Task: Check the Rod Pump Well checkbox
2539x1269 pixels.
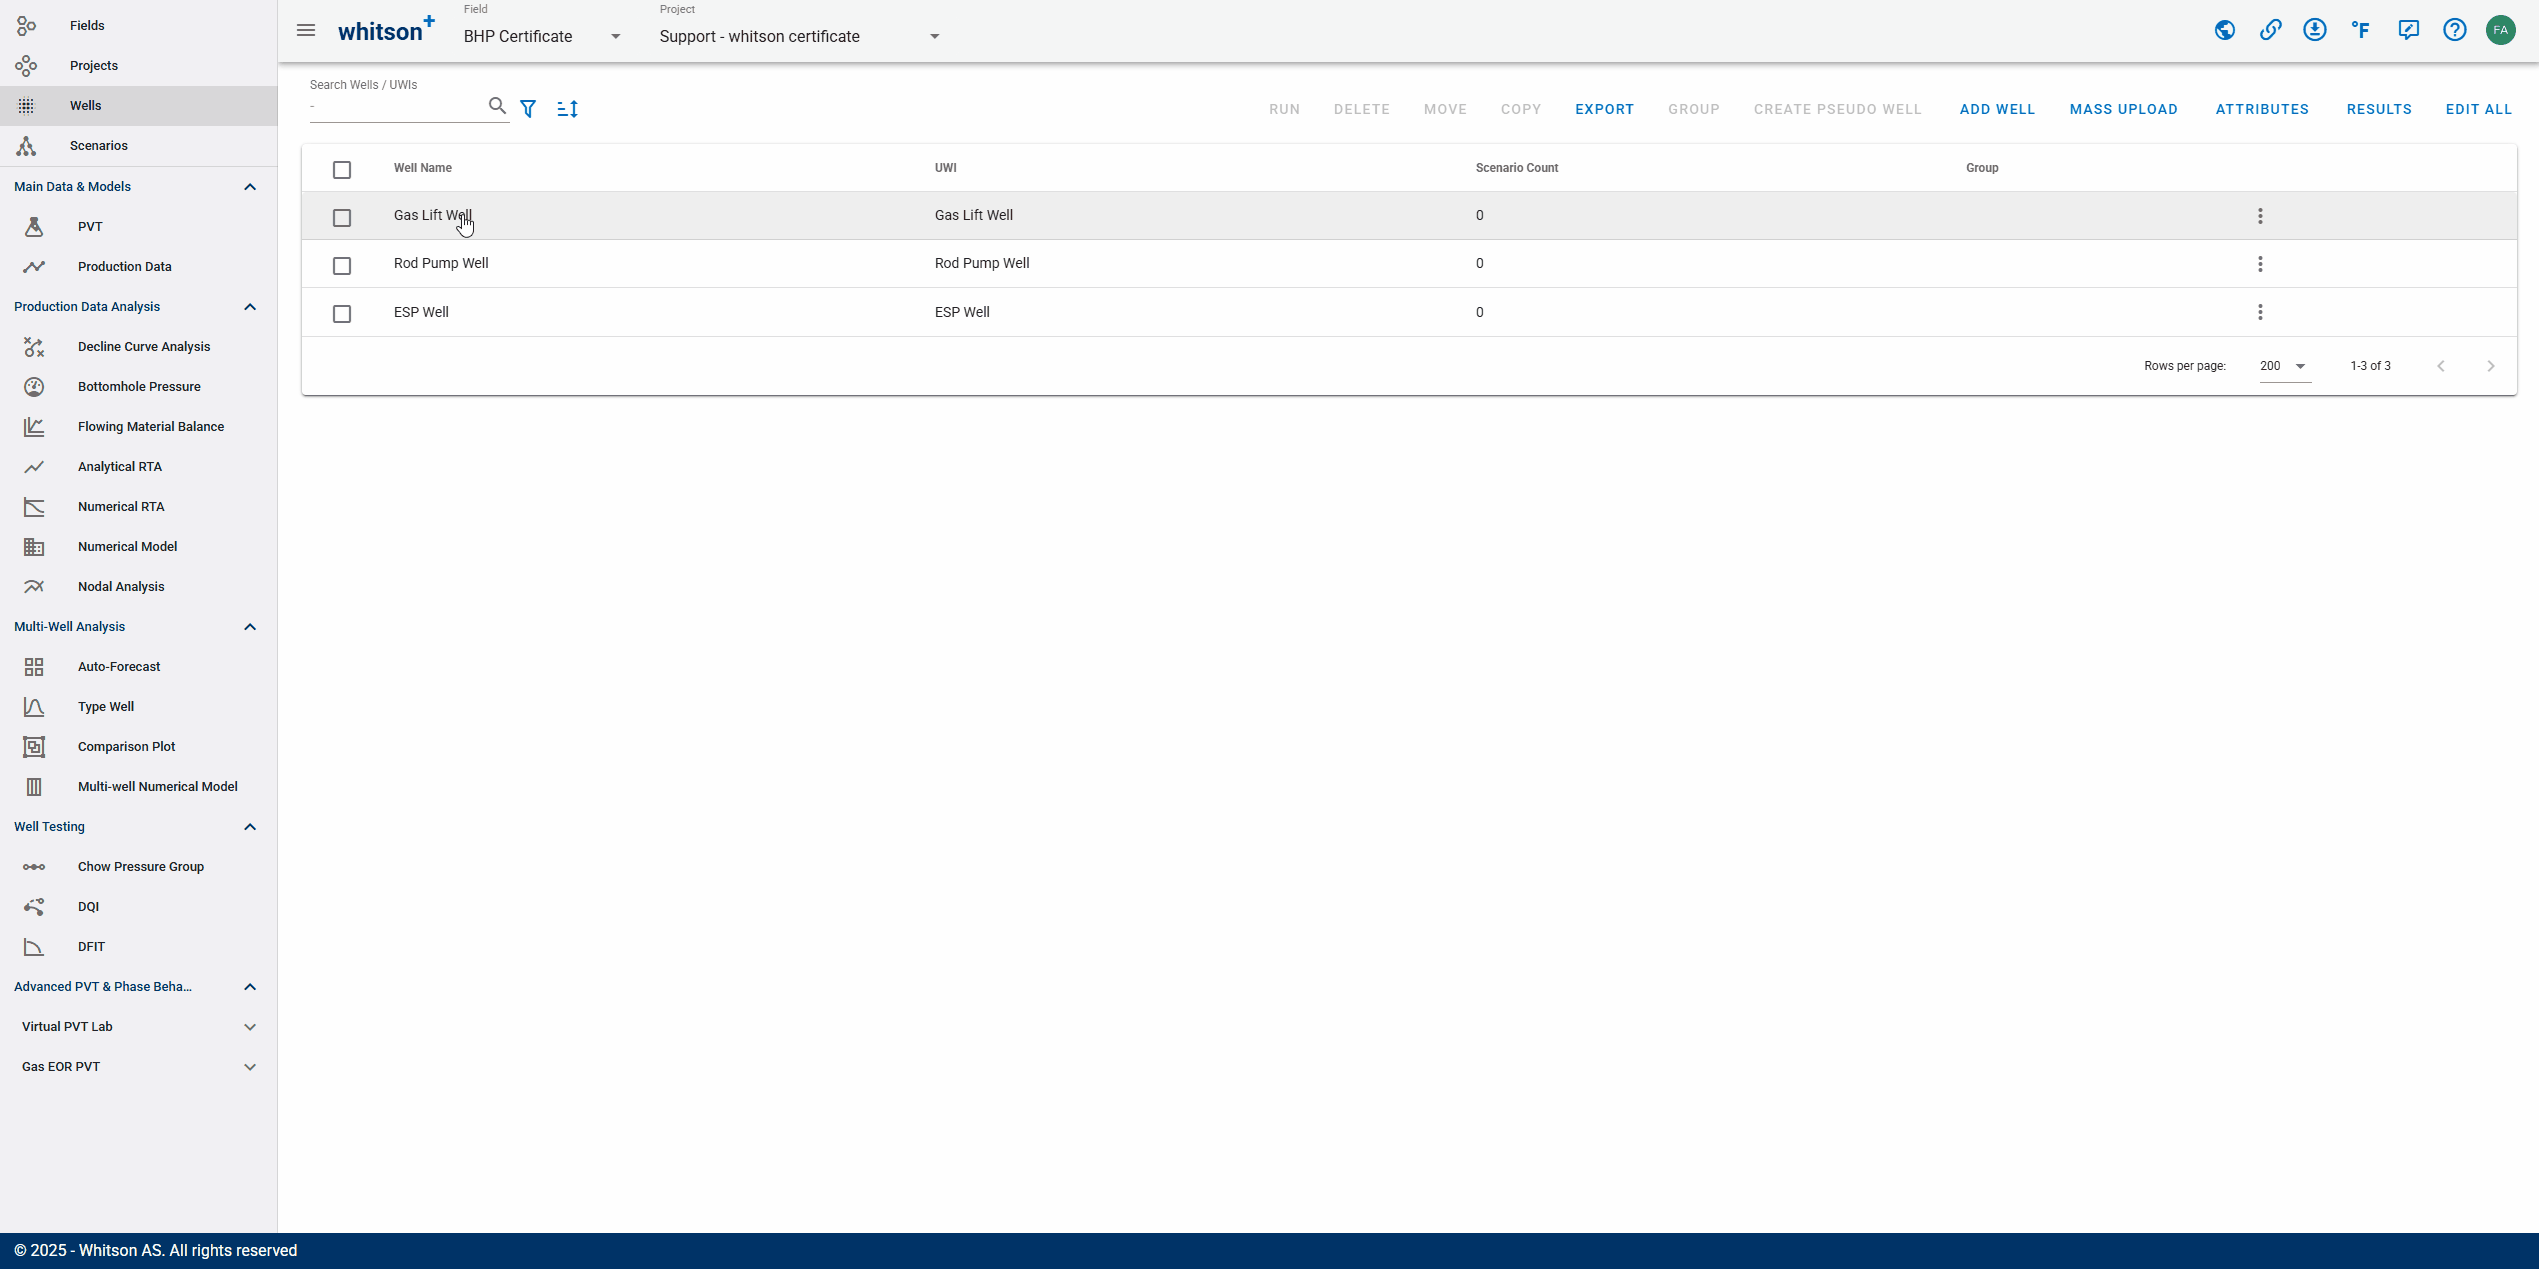Action: coord(342,265)
